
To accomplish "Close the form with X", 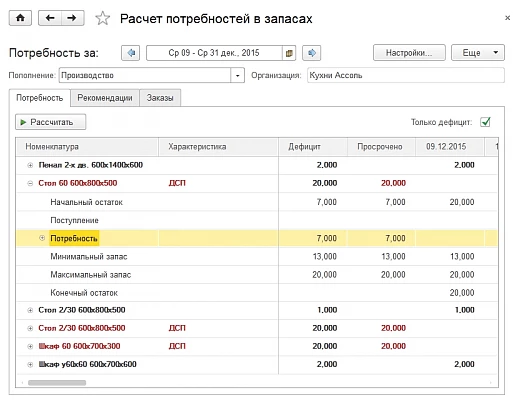I will (507, 18).
